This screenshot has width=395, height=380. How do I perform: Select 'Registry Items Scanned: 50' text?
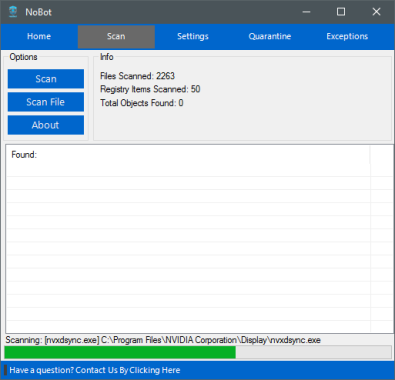(150, 89)
